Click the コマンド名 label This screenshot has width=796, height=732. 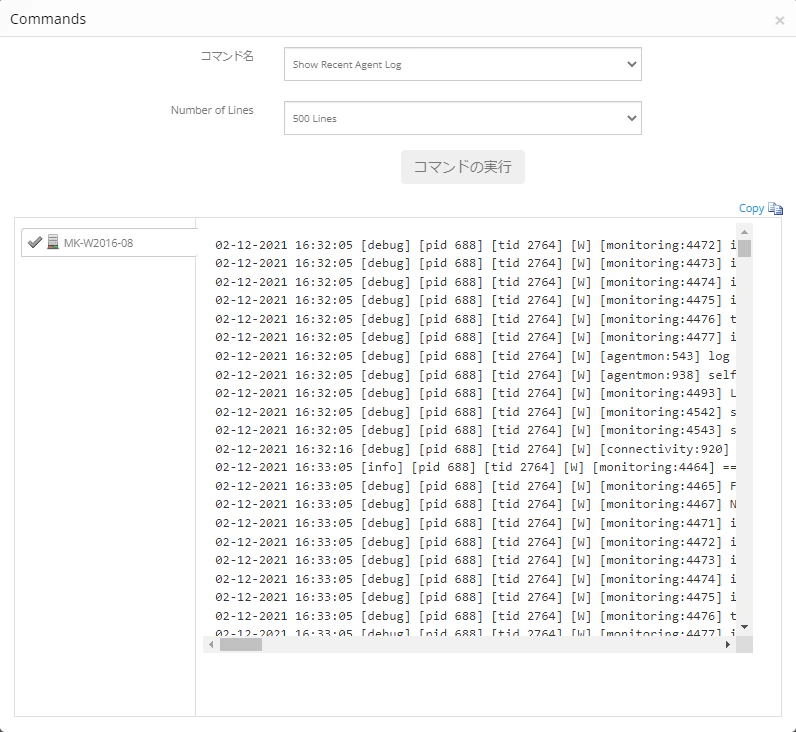226,56
